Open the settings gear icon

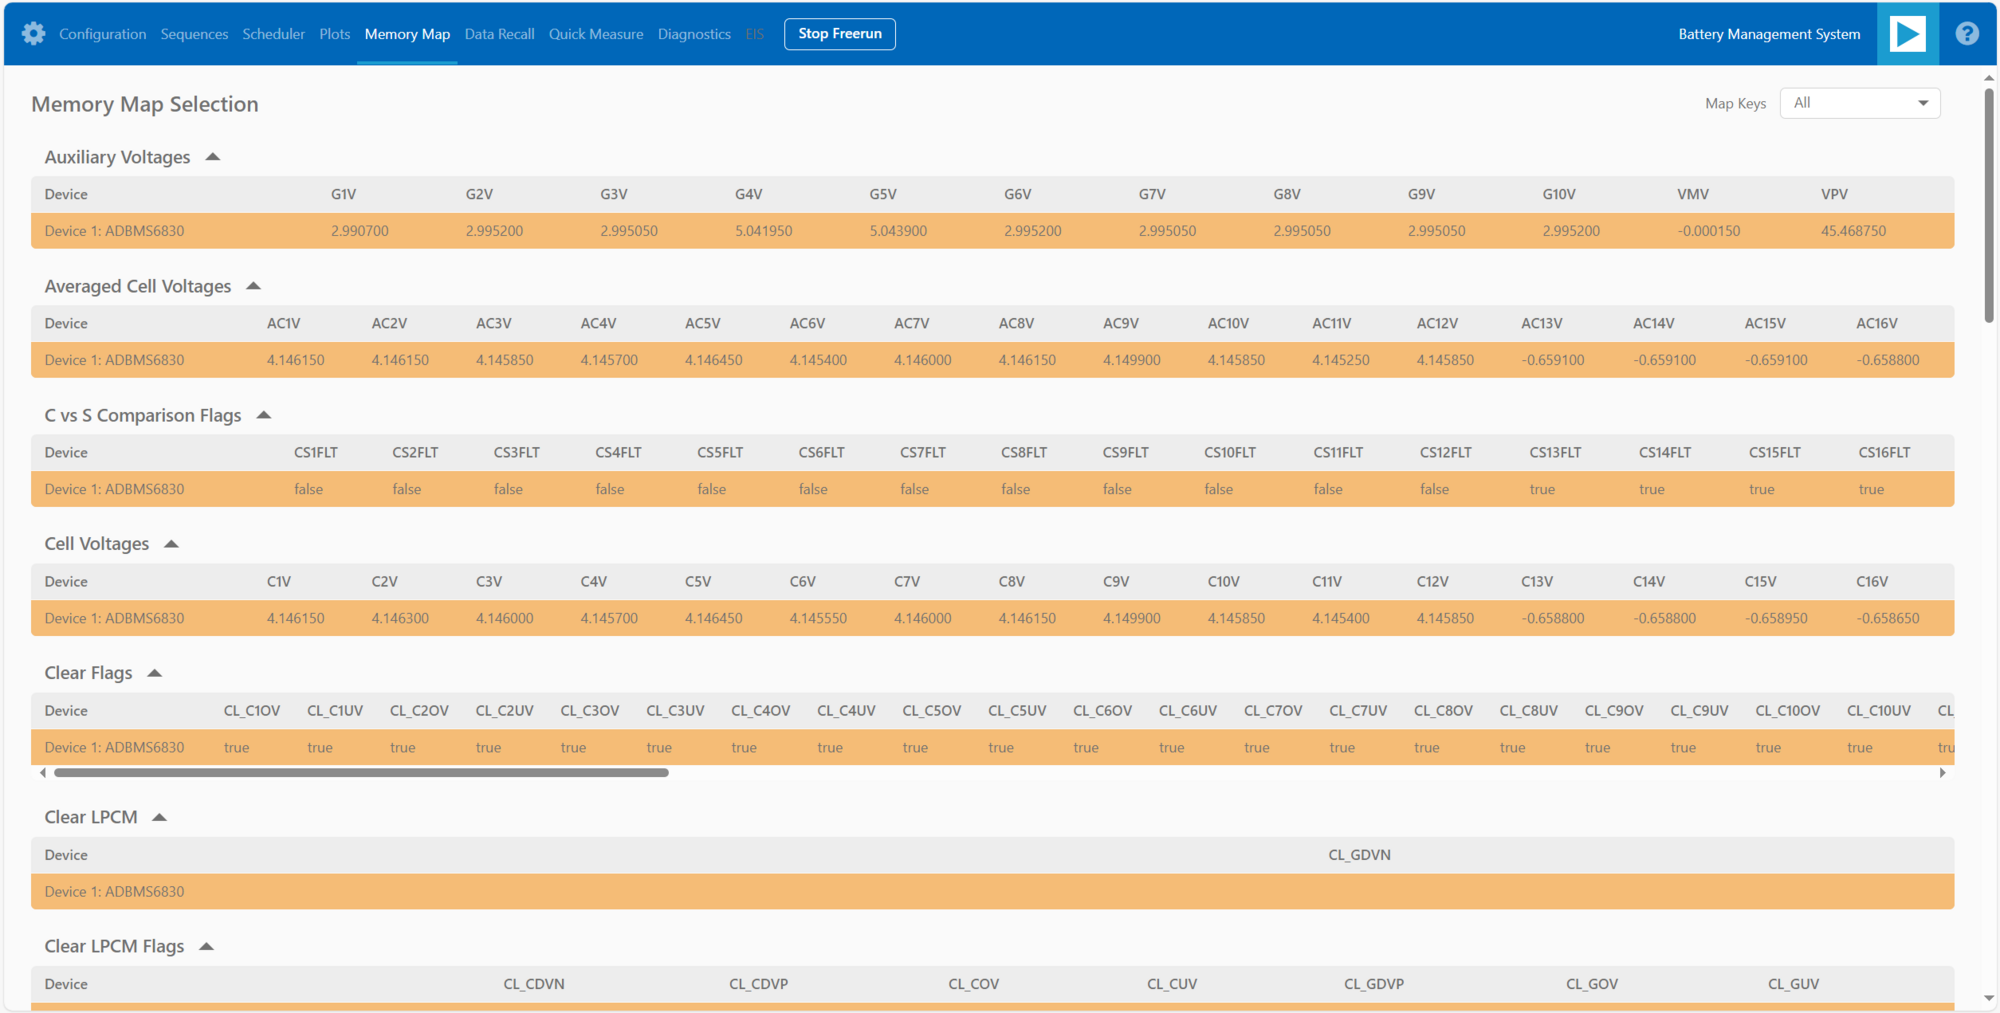(33, 33)
